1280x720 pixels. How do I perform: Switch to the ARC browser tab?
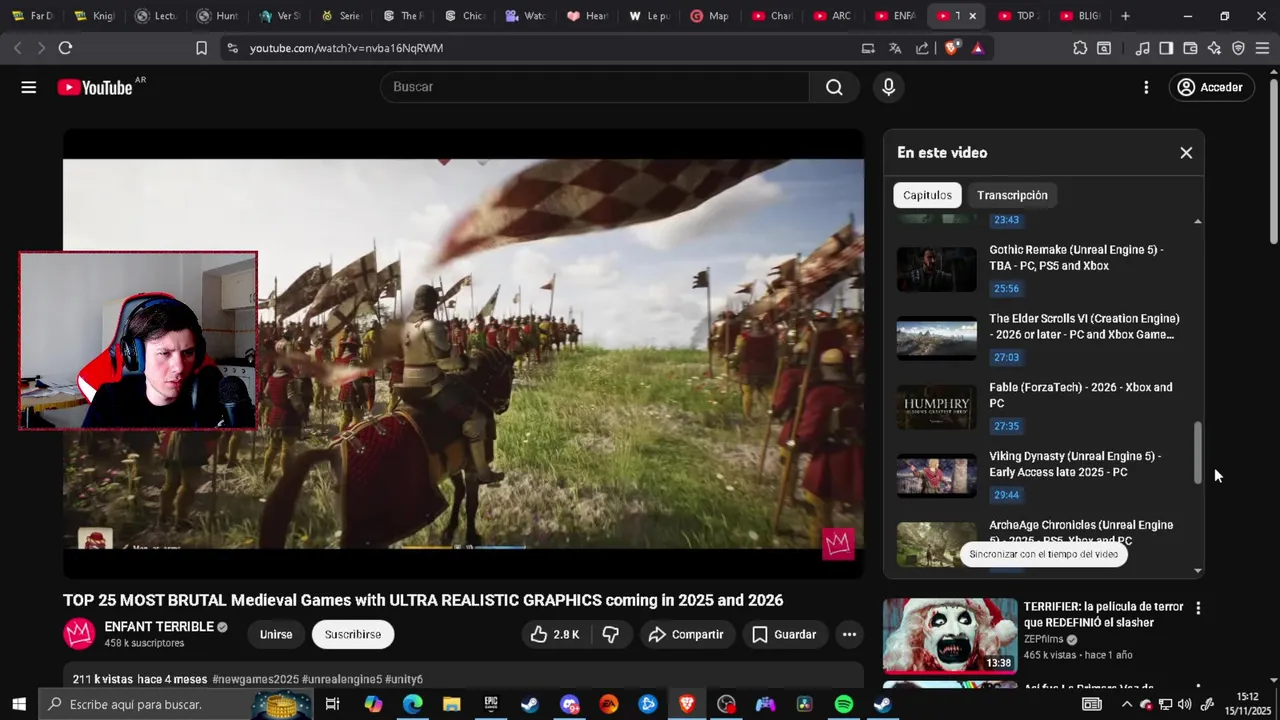tap(833, 16)
